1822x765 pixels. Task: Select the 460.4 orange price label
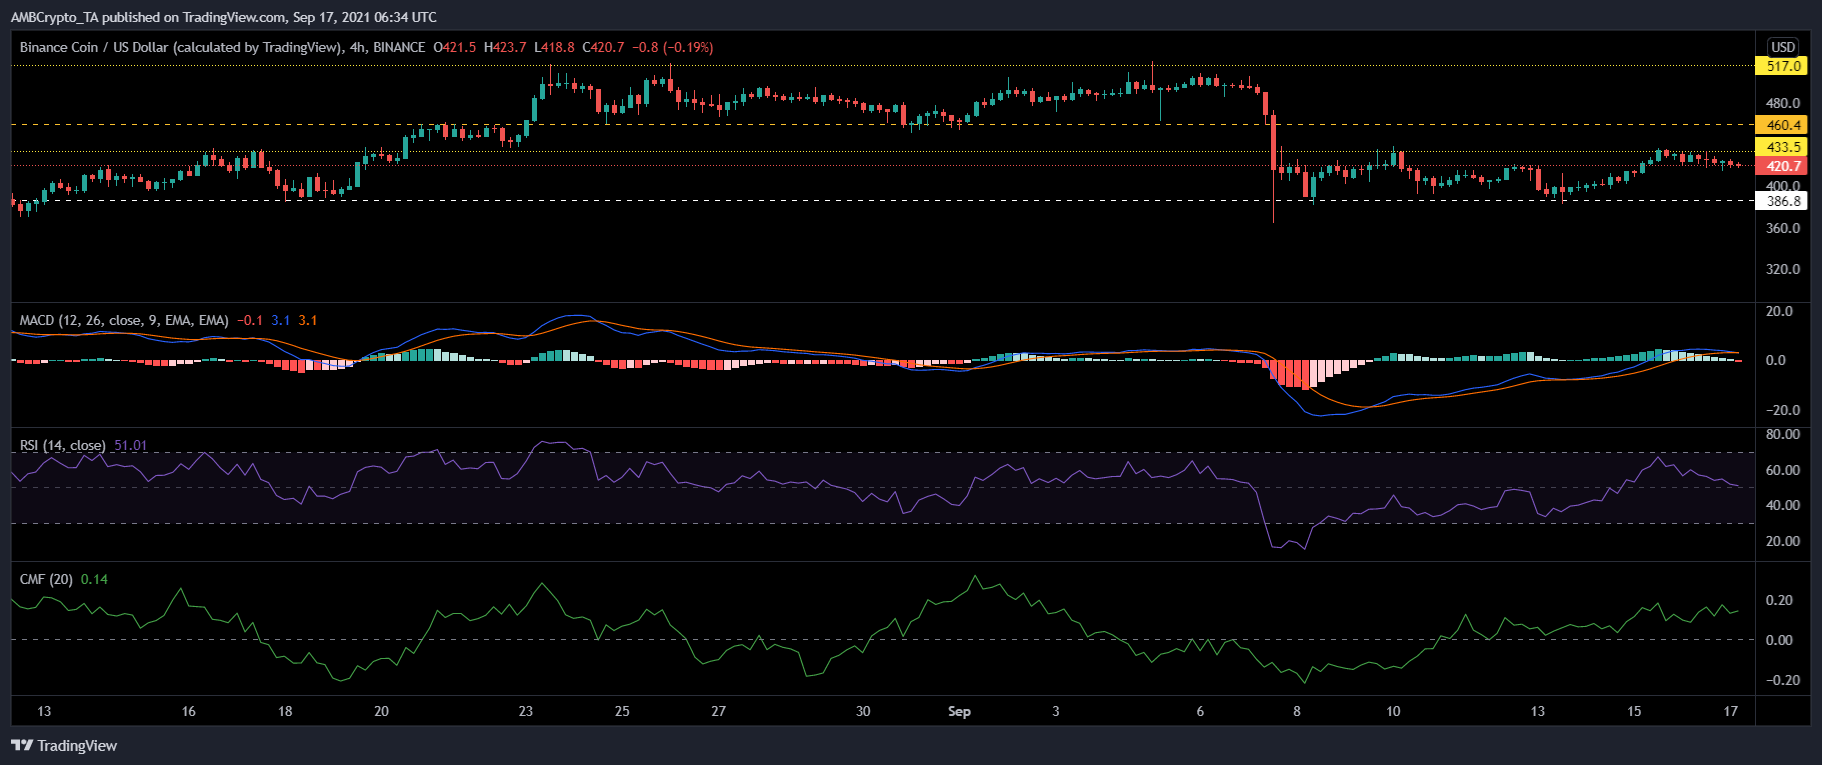[1782, 125]
